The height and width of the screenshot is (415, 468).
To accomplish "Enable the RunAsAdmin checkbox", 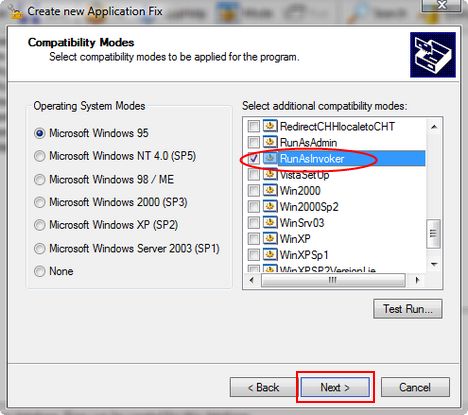I will click(254, 142).
